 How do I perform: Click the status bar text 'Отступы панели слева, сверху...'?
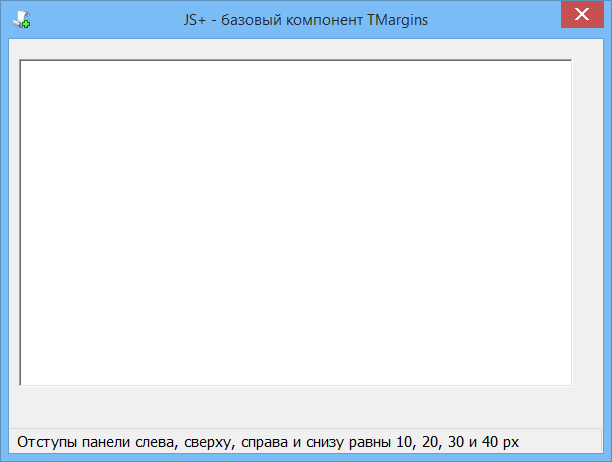[268, 442]
